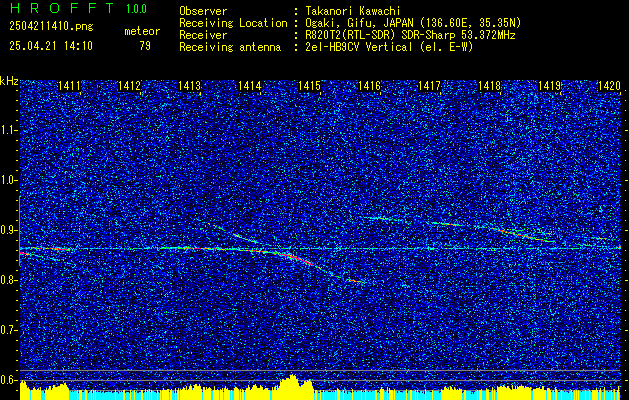Click the date stamp 25.04.21 14:10
629x400 pixels.
coord(51,46)
